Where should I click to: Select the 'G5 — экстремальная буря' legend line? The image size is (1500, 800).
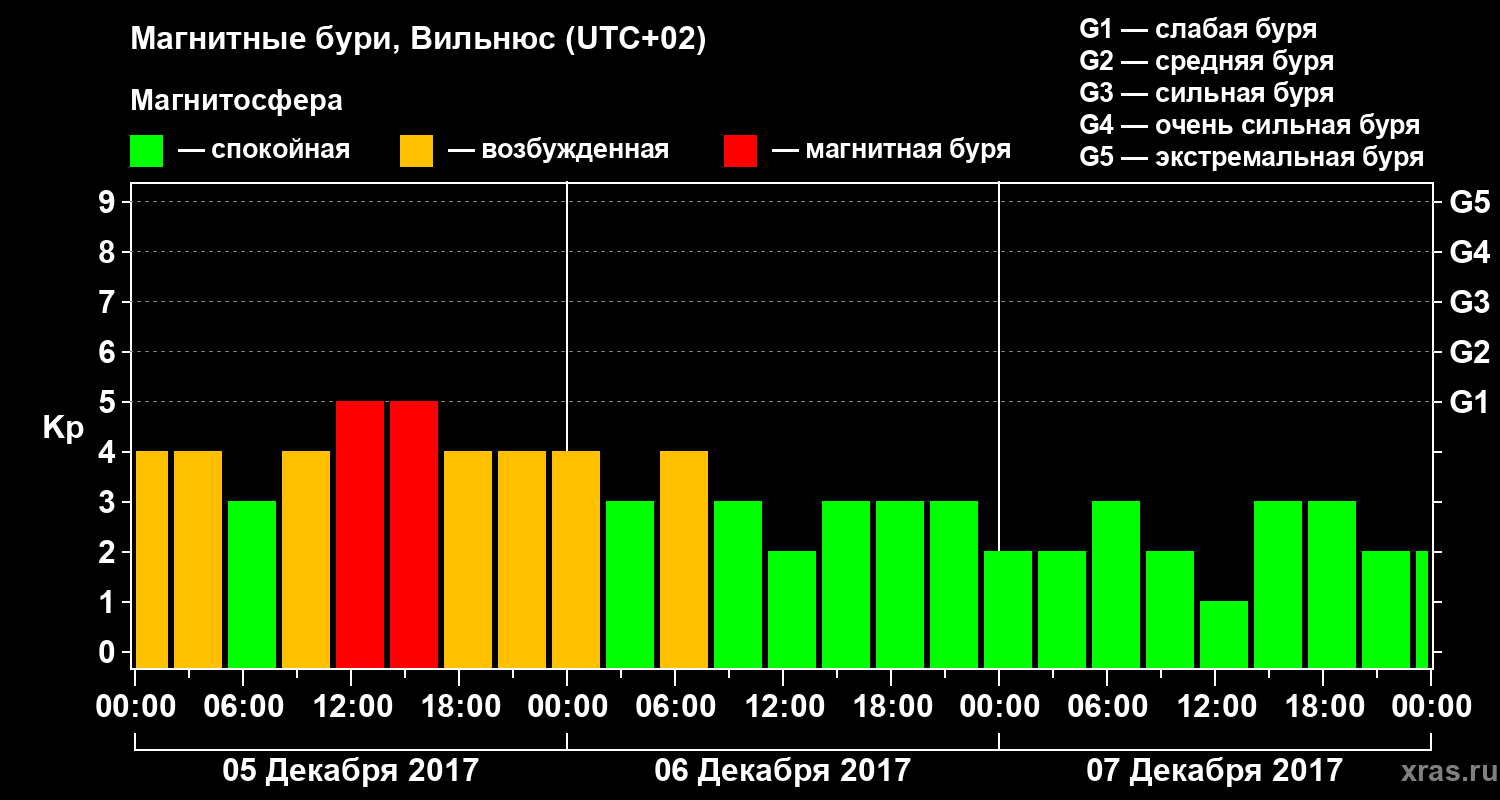(1252, 158)
